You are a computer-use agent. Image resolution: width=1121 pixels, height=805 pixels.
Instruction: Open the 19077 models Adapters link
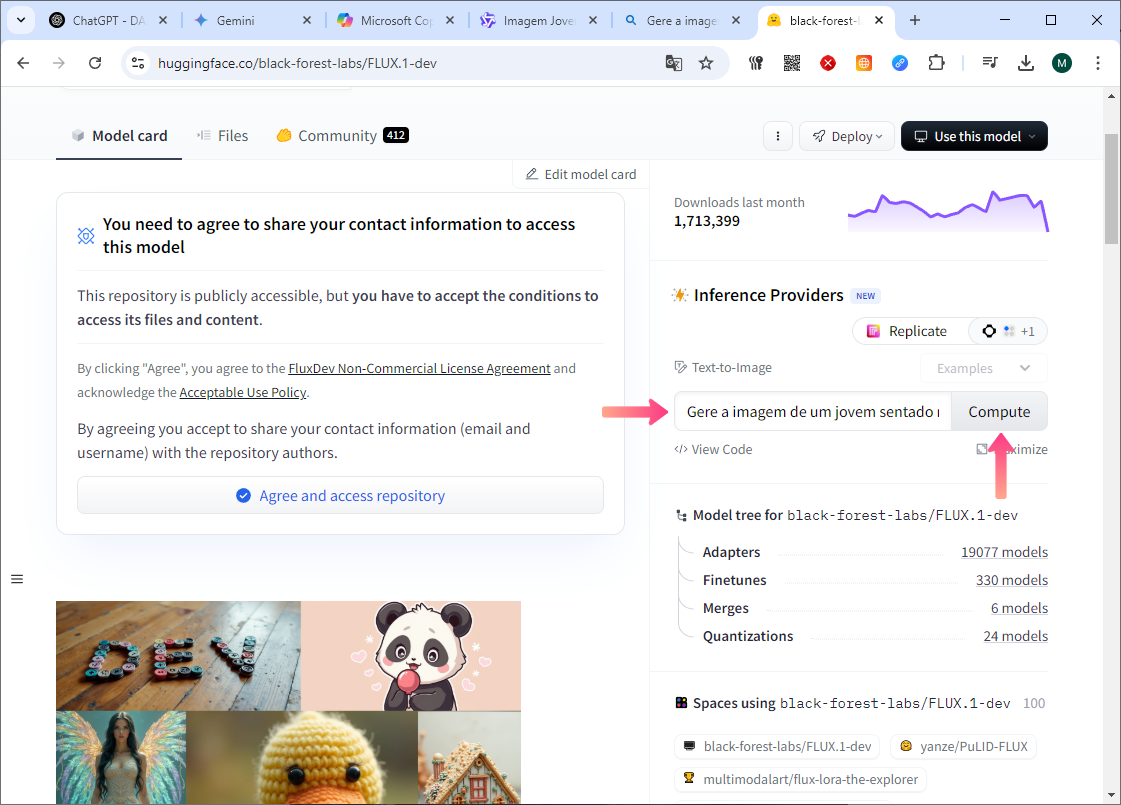coord(1004,552)
